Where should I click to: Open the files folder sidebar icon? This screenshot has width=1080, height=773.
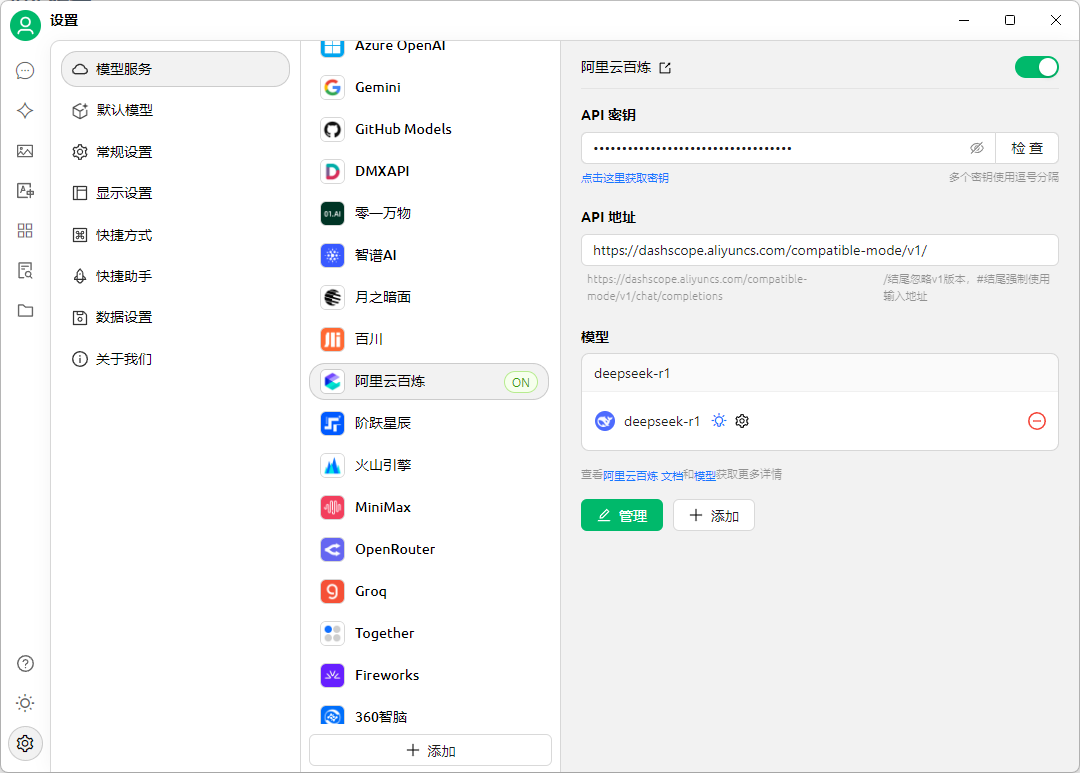(x=25, y=311)
